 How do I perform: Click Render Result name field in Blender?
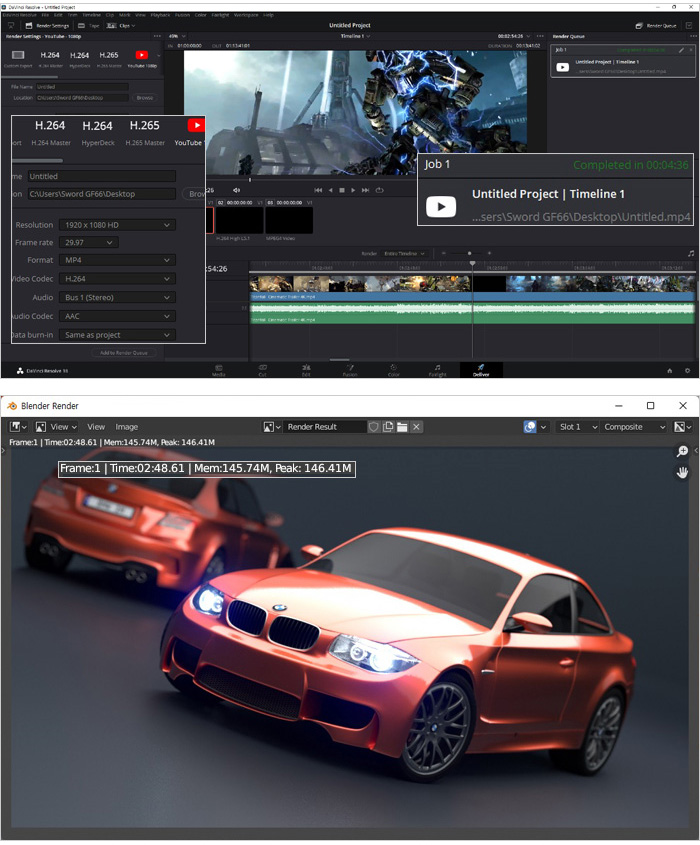tap(324, 427)
